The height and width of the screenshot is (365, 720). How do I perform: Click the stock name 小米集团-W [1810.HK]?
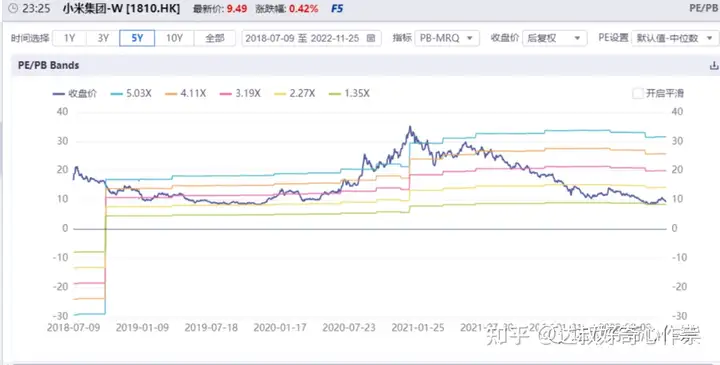pyautogui.click(x=121, y=8)
